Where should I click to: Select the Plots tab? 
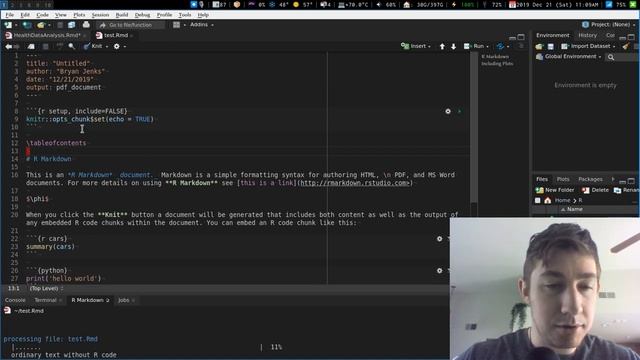coord(563,179)
